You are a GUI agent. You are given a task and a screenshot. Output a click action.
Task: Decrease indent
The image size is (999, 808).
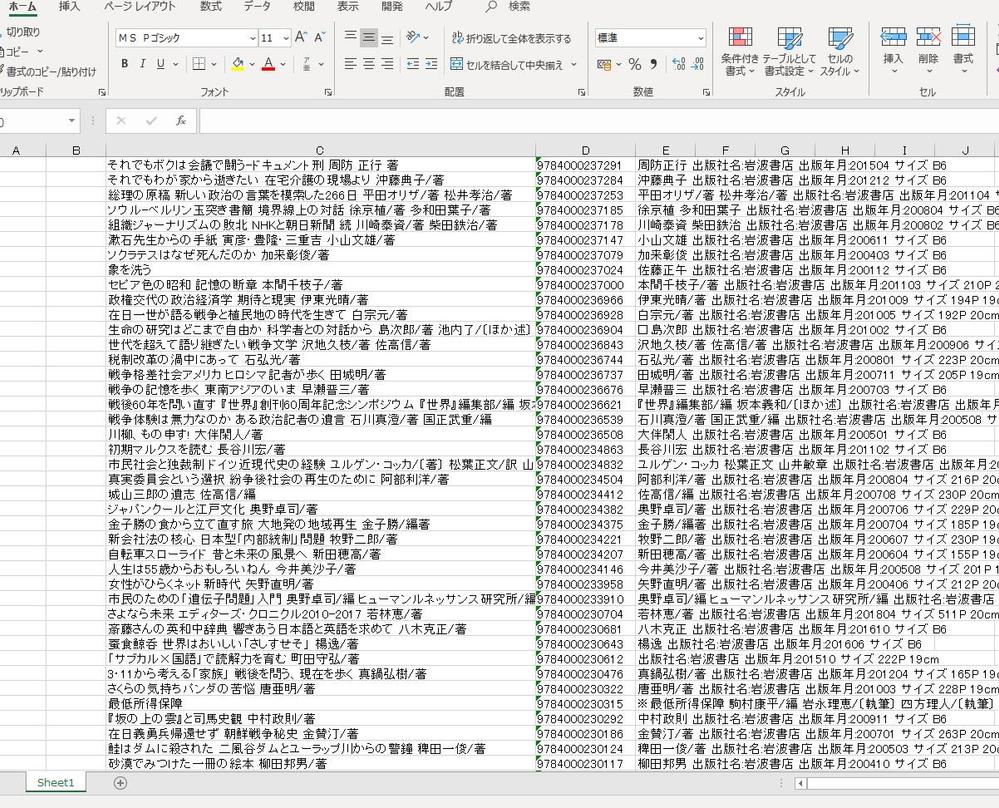tap(413, 64)
